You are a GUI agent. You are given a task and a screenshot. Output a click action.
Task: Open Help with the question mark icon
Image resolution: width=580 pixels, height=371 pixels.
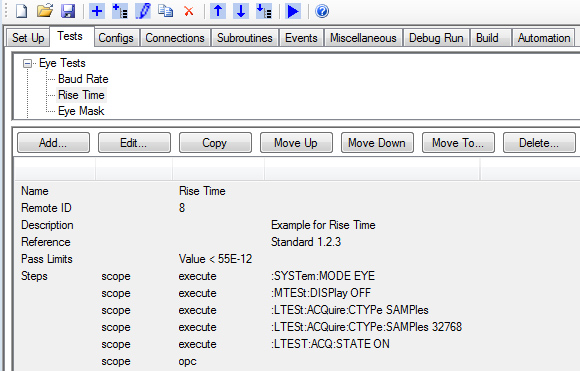pyautogui.click(x=322, y=11)
